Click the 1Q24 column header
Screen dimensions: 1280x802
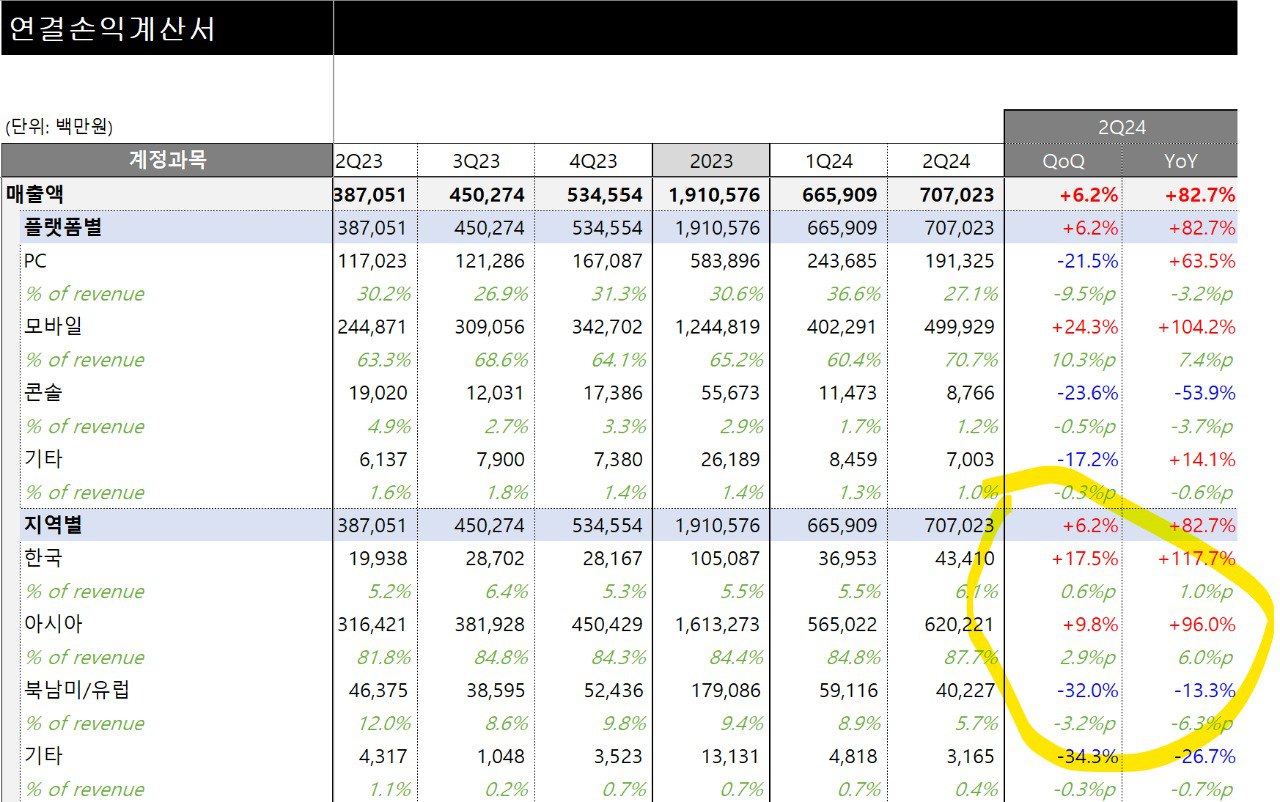coord(828,161)
